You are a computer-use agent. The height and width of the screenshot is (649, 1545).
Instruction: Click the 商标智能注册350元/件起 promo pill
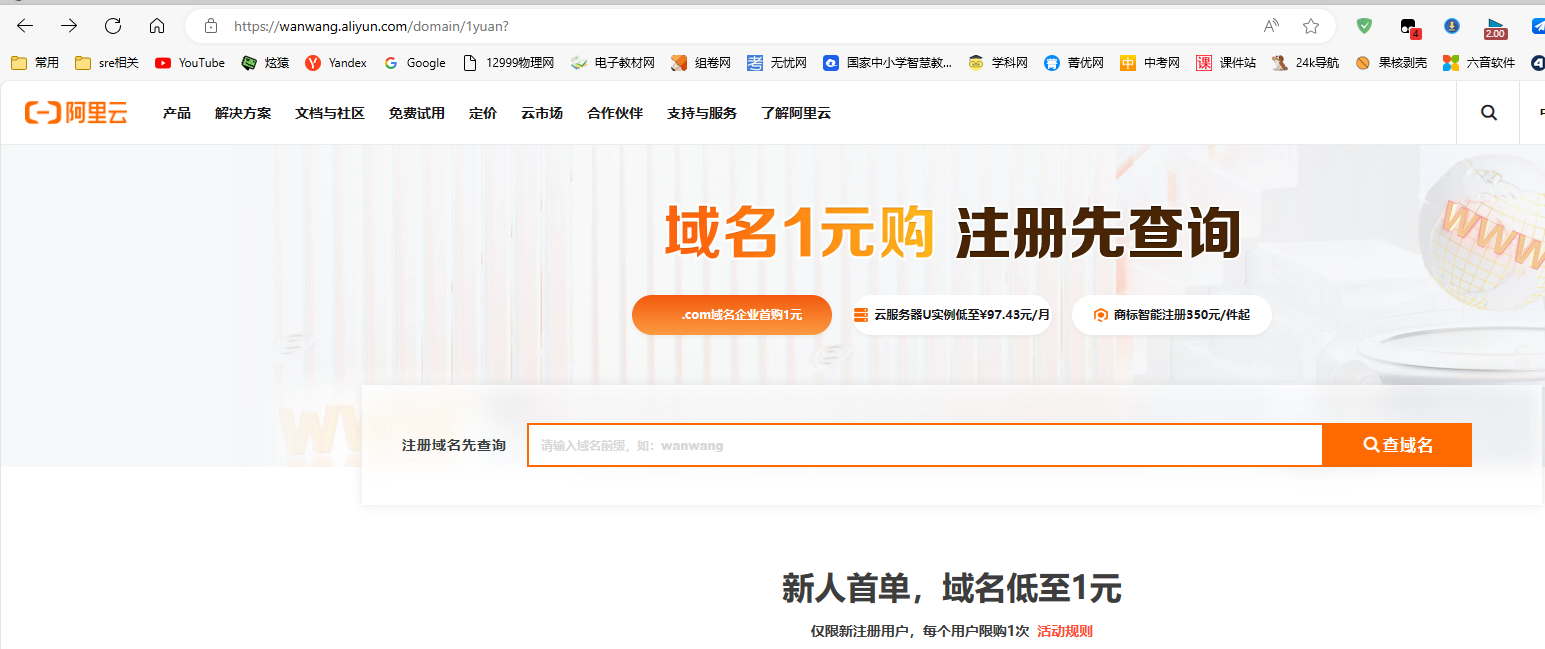(1172, 315)
